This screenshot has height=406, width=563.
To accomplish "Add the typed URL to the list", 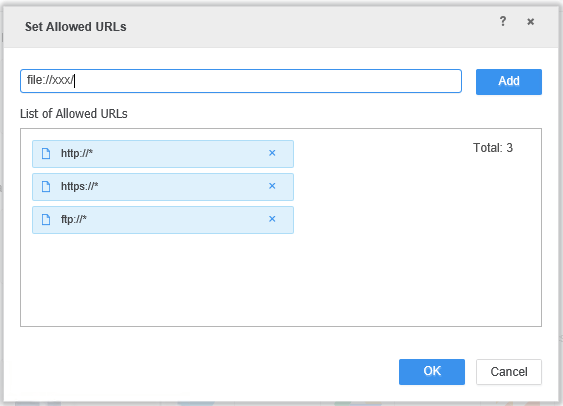I will [x=509, y=81].
